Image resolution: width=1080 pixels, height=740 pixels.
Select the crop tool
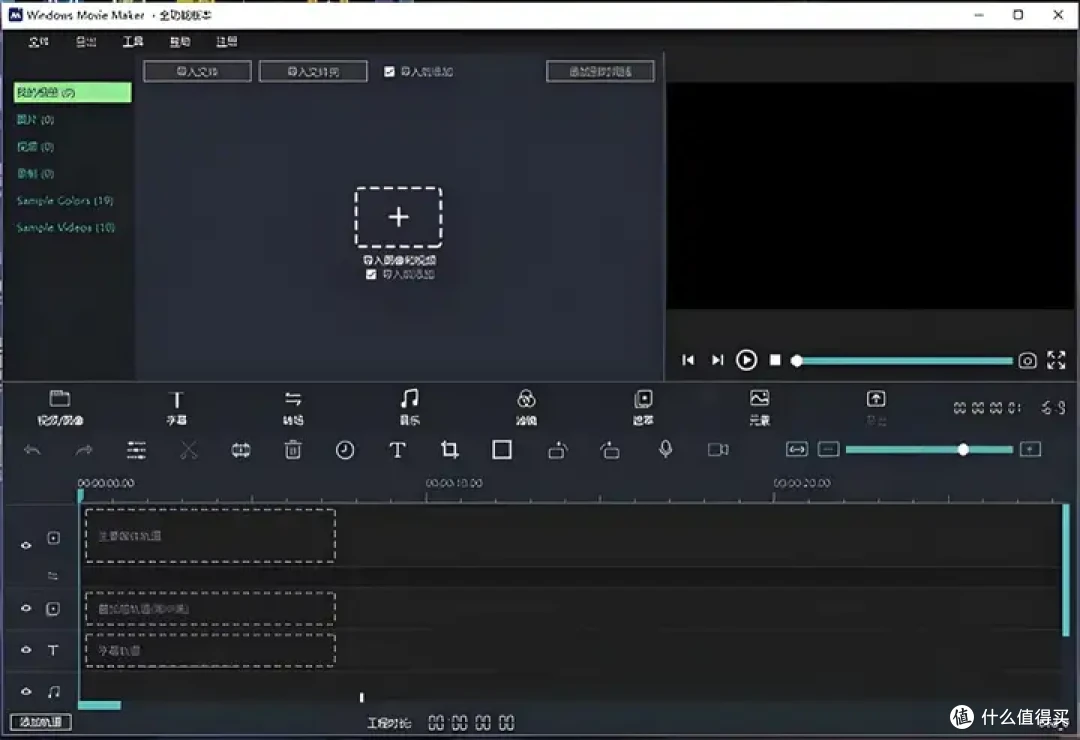coord(450,450)
